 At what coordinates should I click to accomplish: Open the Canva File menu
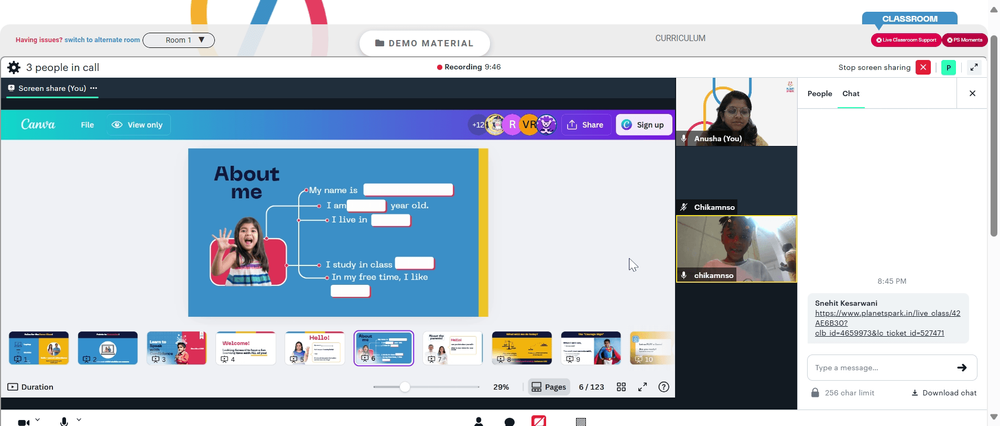coord(87,125)
